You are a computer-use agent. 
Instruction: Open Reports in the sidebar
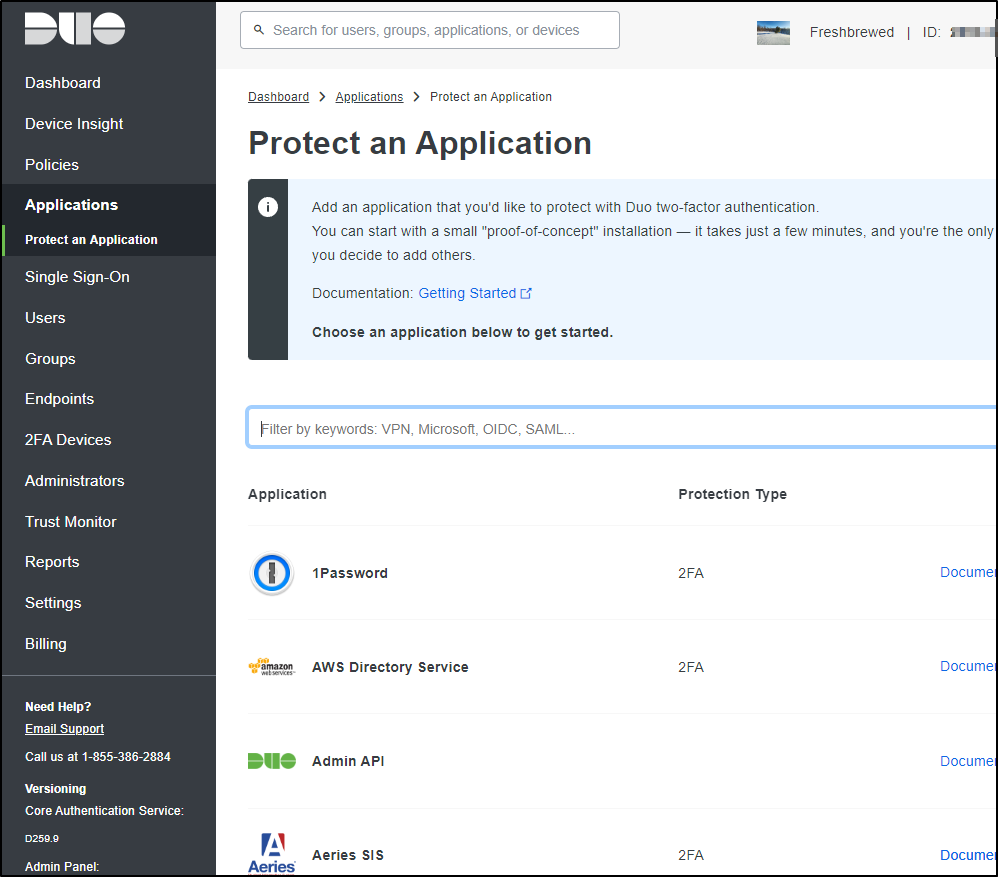pos(52,562)
